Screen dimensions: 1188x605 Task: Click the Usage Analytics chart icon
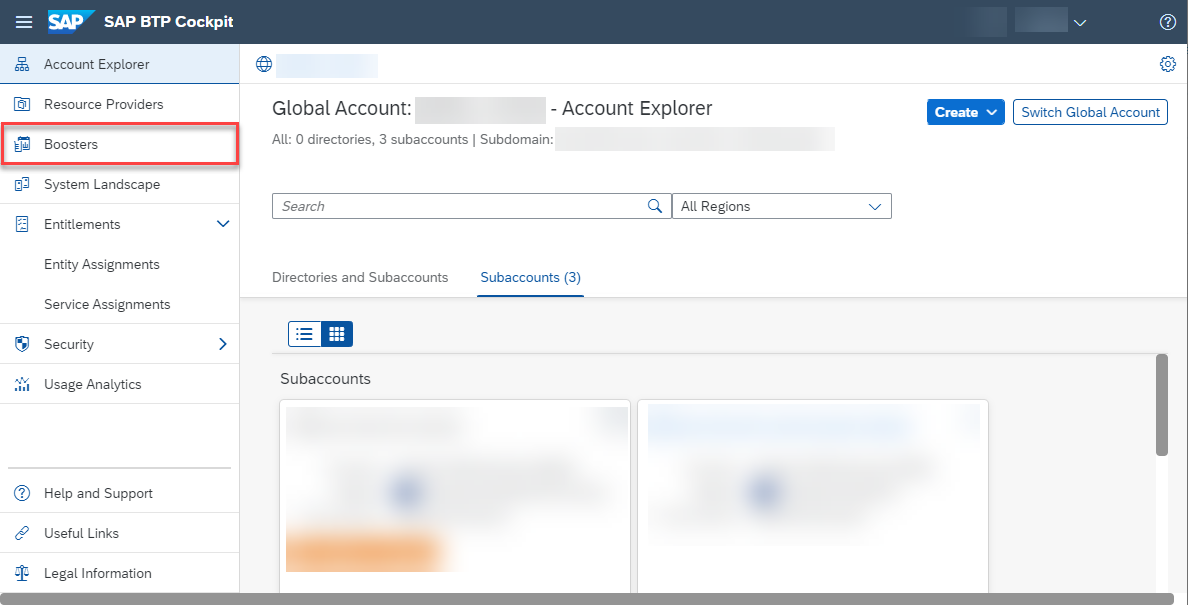coord(22,384)
